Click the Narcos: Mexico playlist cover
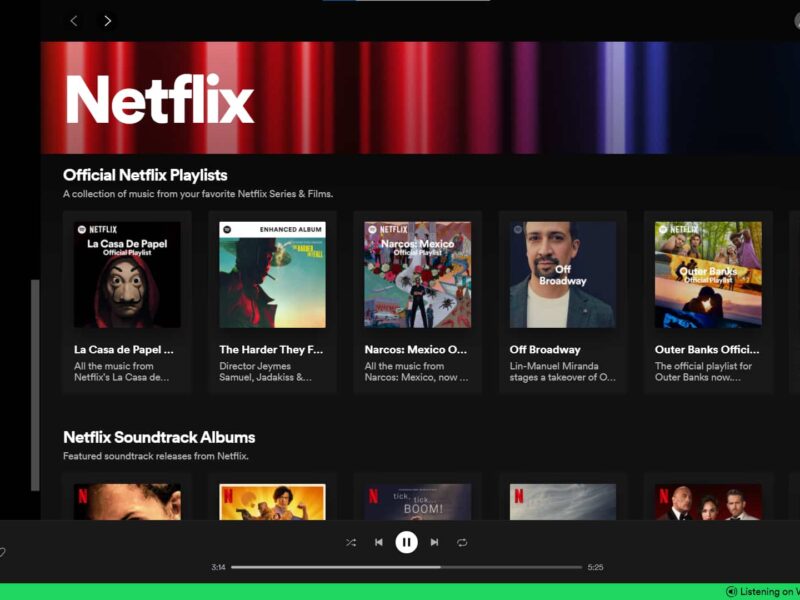 coord(418,277)
